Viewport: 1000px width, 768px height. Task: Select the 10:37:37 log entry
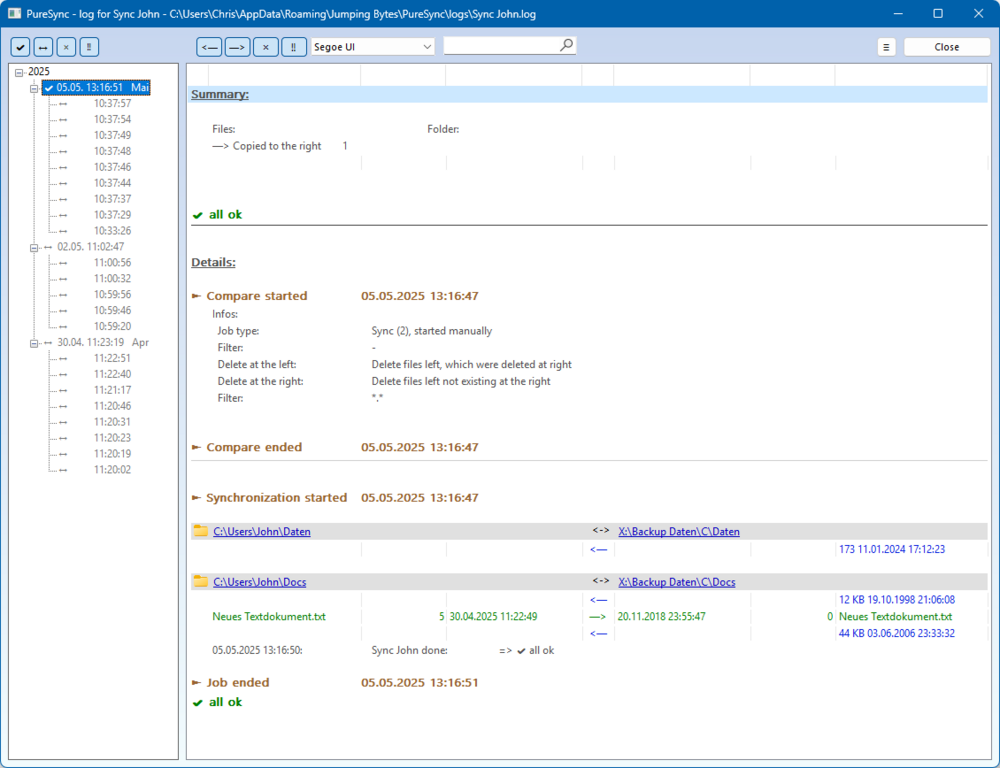click(x=112, y=199)
